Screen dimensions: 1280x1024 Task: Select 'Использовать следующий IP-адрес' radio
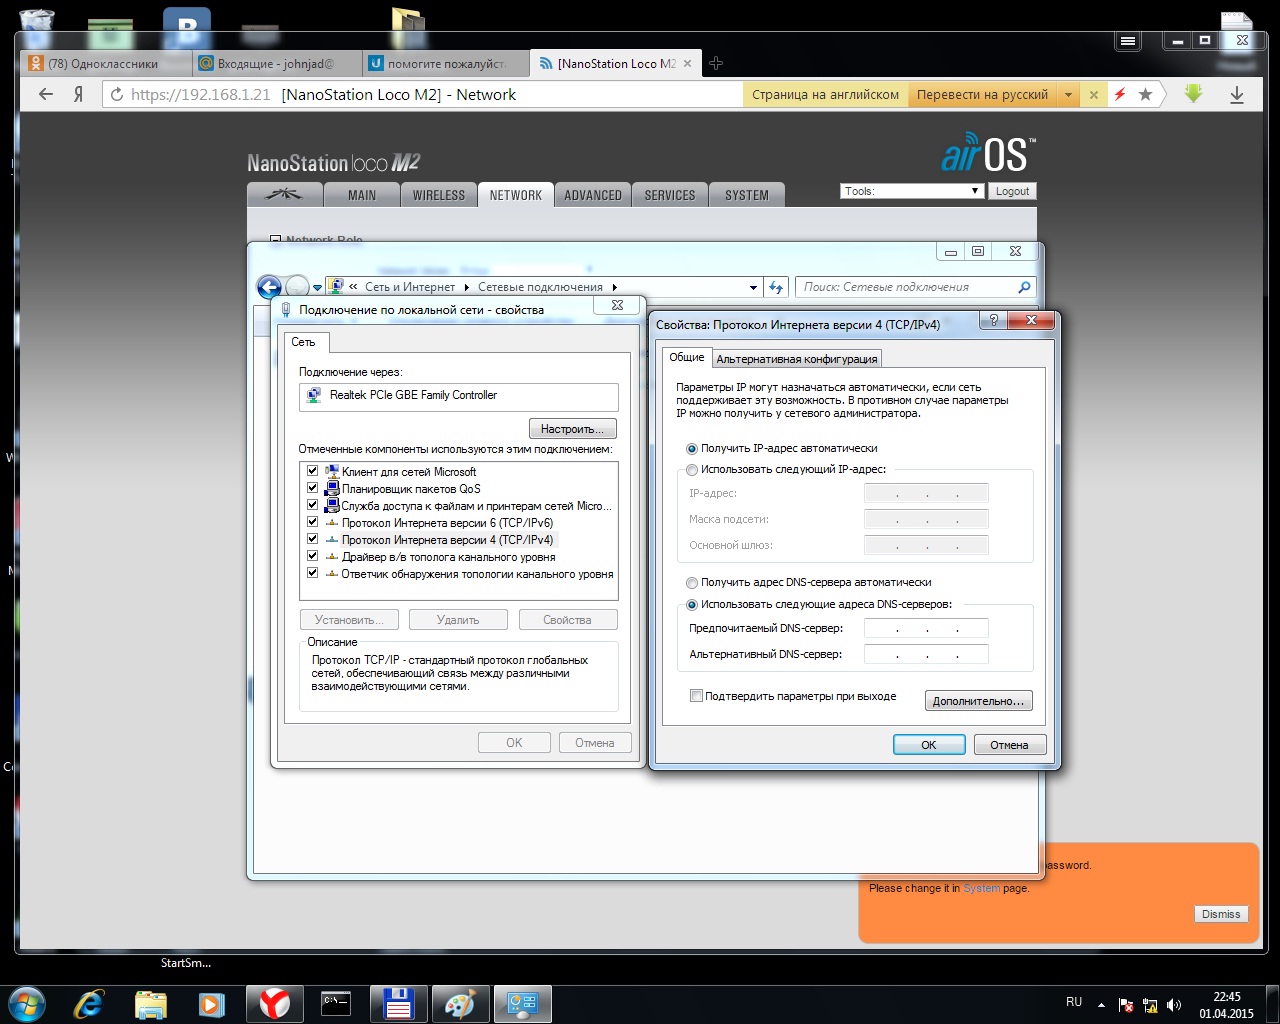coord(692,470)
